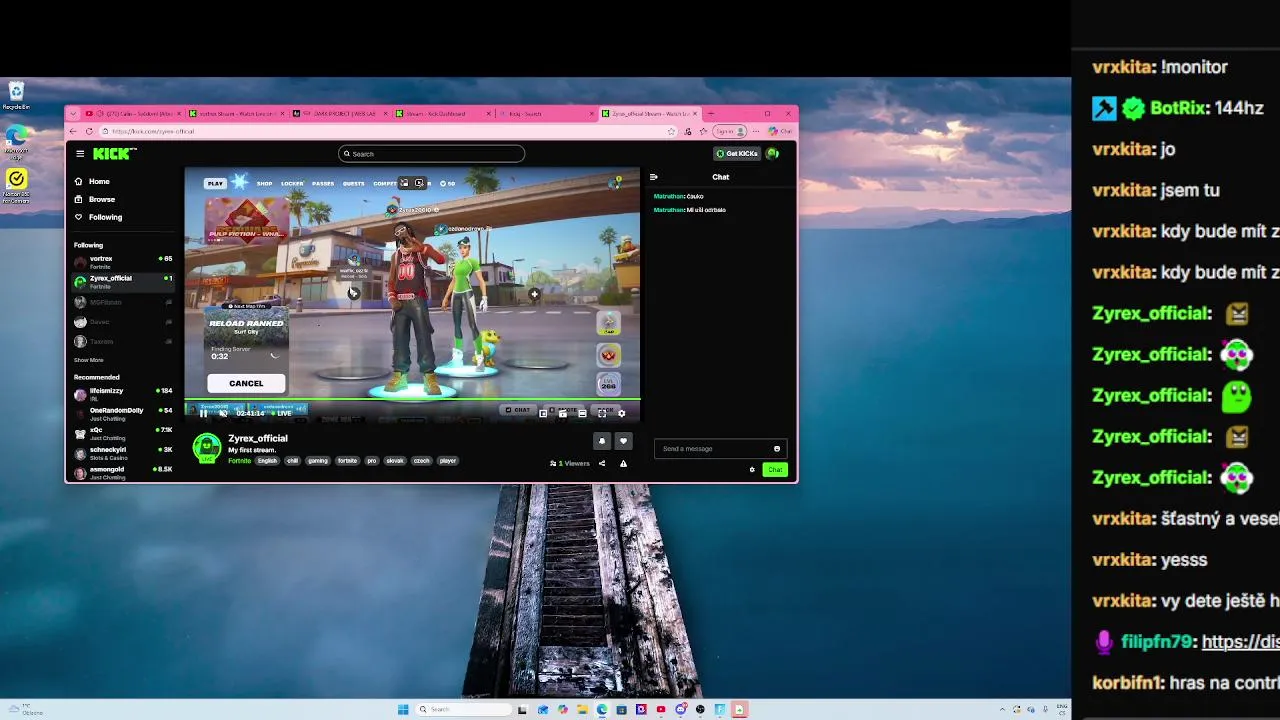This screenshot has width=1280, height=720.
Task: Open recommended channel OneRandomDolly
Action: click(122, 413)
